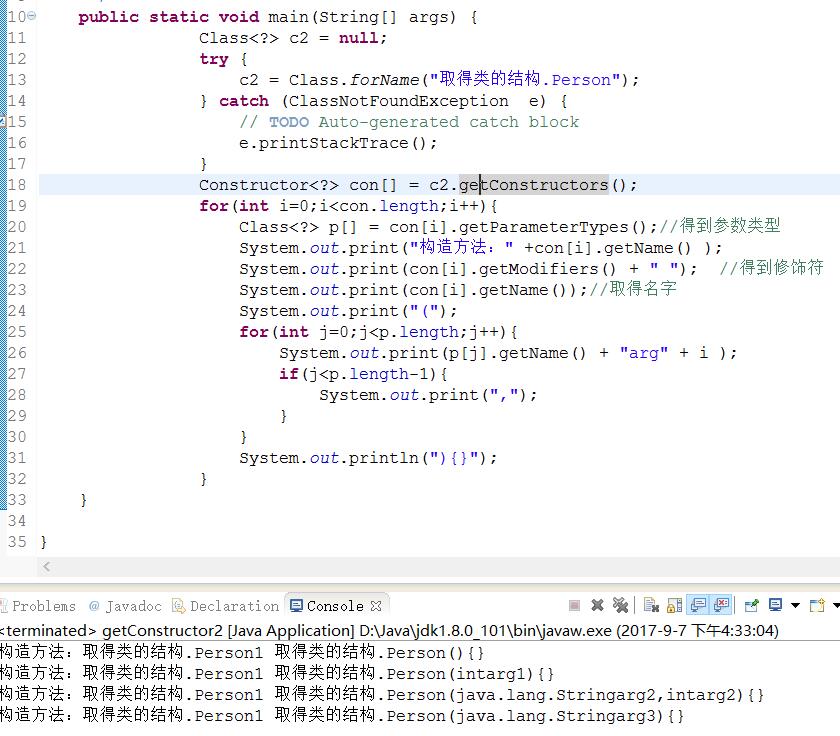
Task: Click the Open Console icon
Action: [x=817, y=605]
